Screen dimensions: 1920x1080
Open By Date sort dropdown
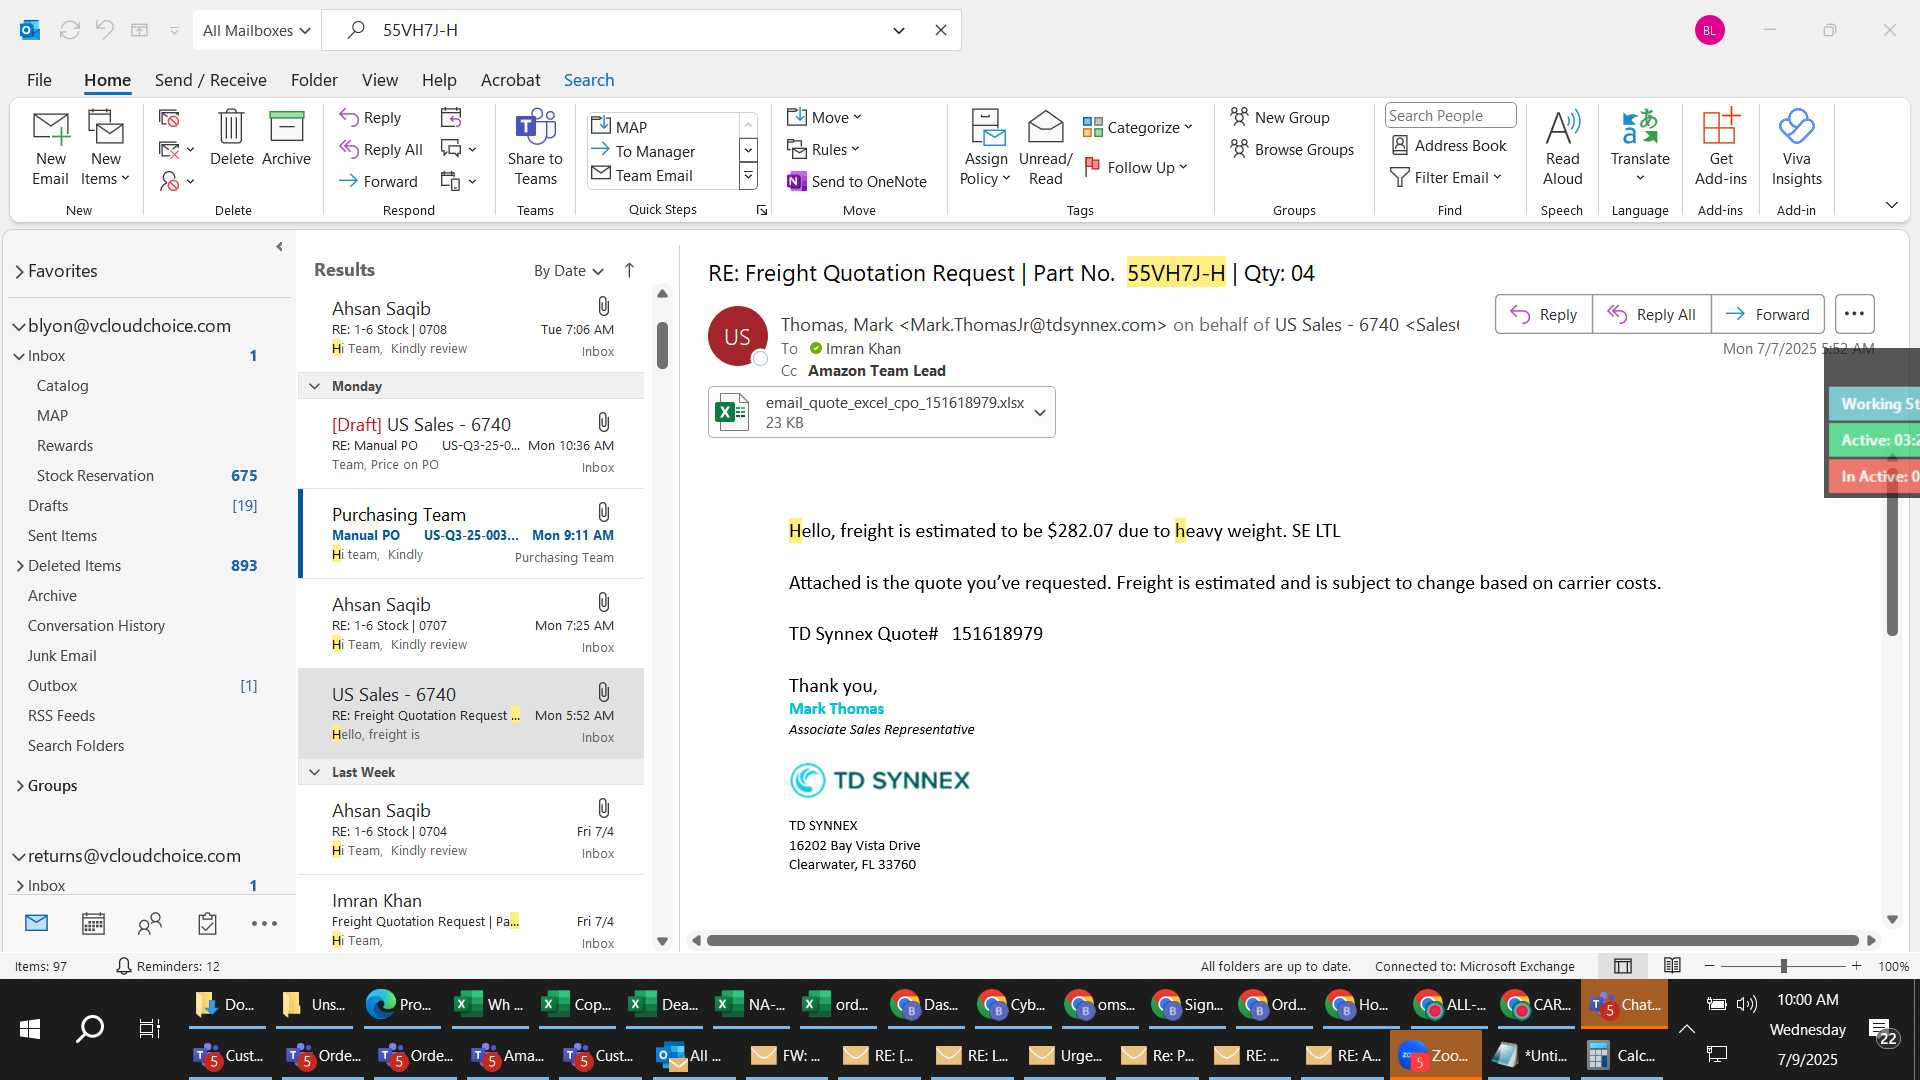click(x=568, y=270)
